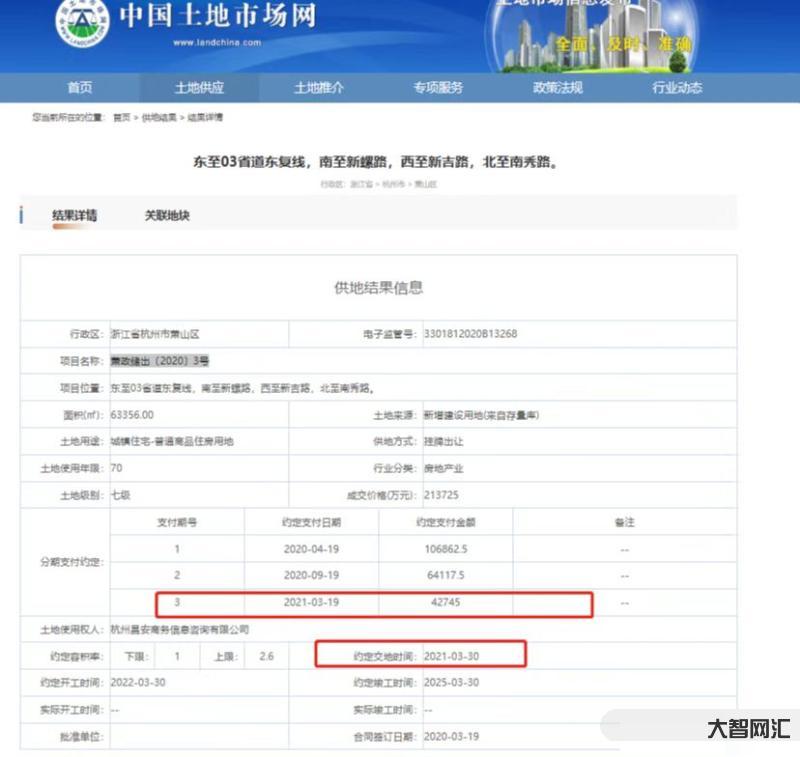The image size is (800, 757).
Task: Click the 备注 column header
Action: (x=624, y=522)
